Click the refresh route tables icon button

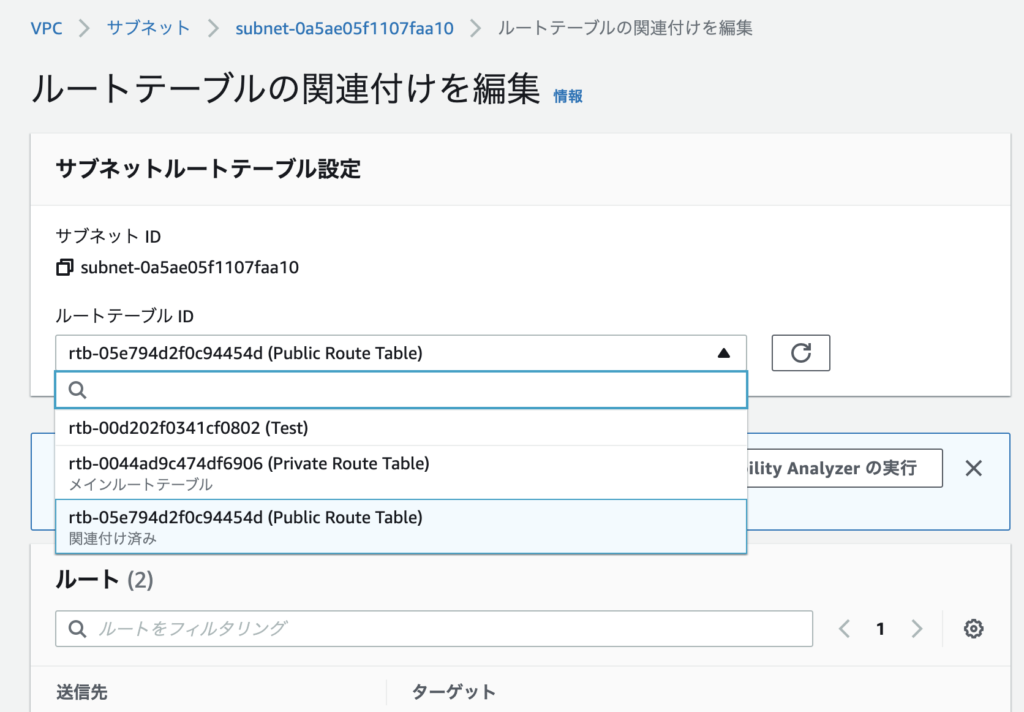coord(801,353)
